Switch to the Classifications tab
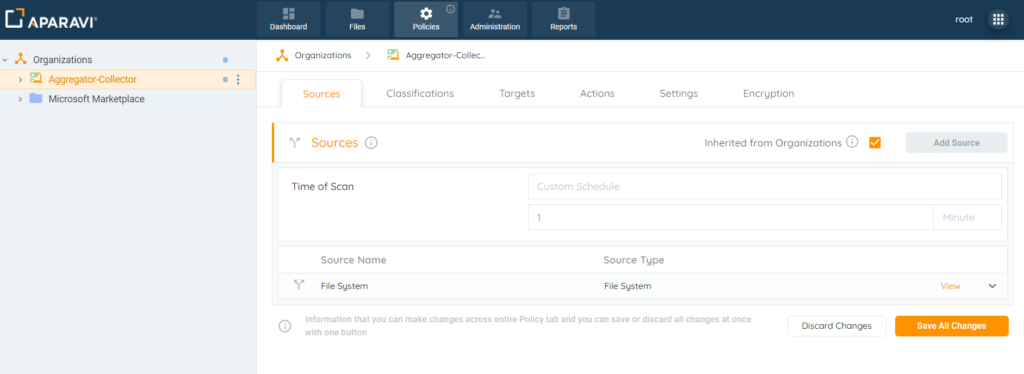 tap(420, 93)
